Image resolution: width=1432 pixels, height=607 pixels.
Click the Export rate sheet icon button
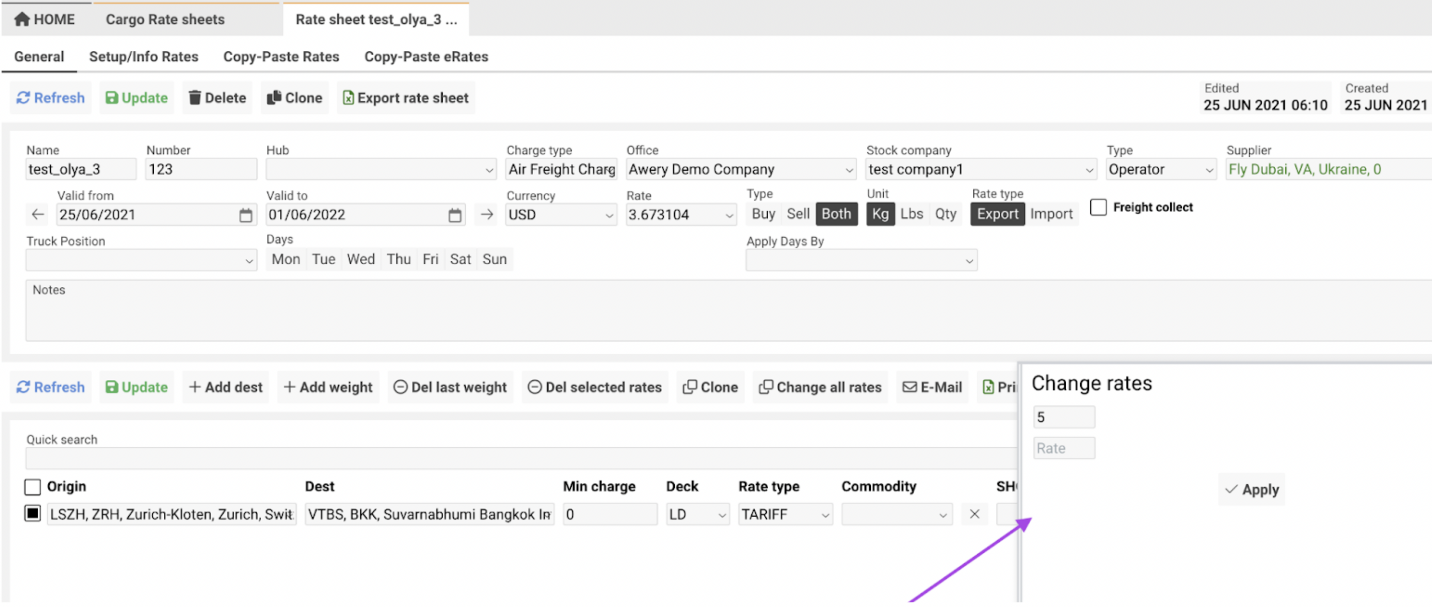tap(405, 98)
